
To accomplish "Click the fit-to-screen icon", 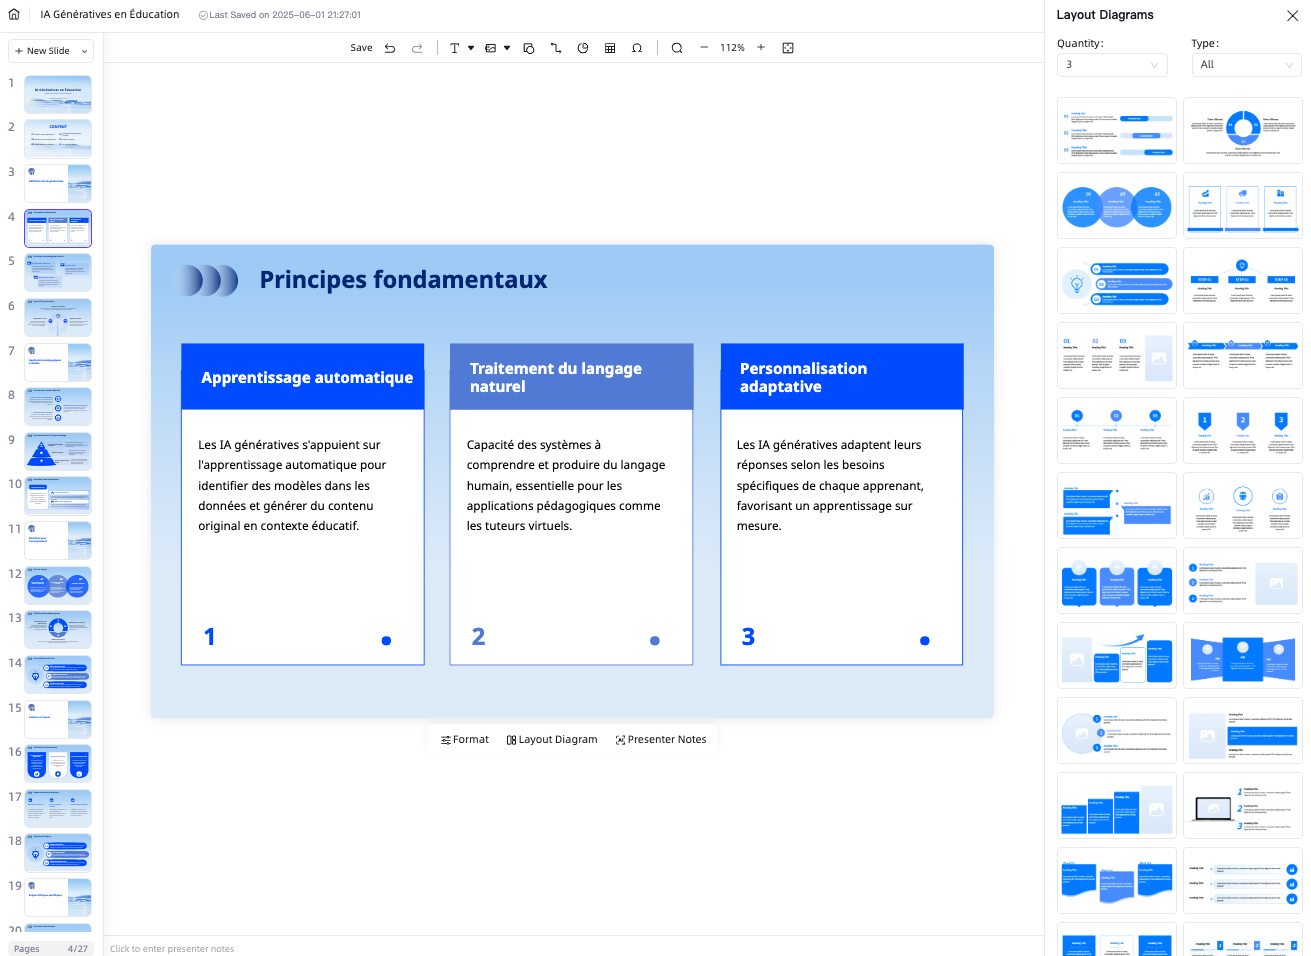I will (x=788, y=48).
